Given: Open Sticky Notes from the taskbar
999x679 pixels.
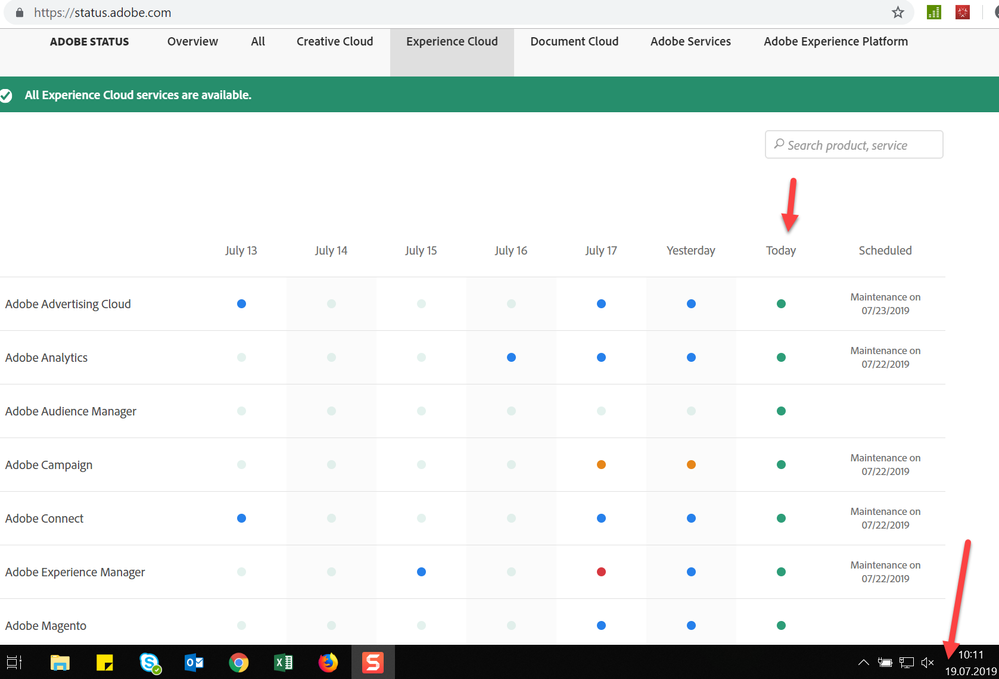Looking at the screenshot, I should (x=104, y=663).
